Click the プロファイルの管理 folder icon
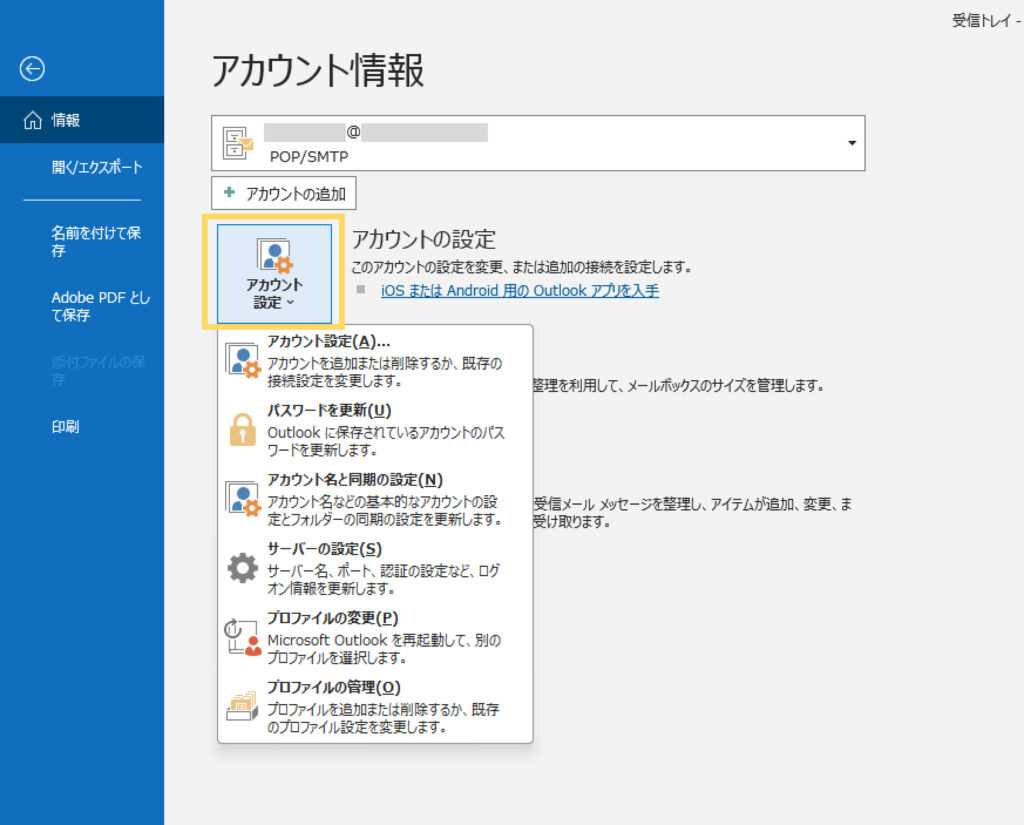This screenshot has height=825, width=1024. coord(243,707)
